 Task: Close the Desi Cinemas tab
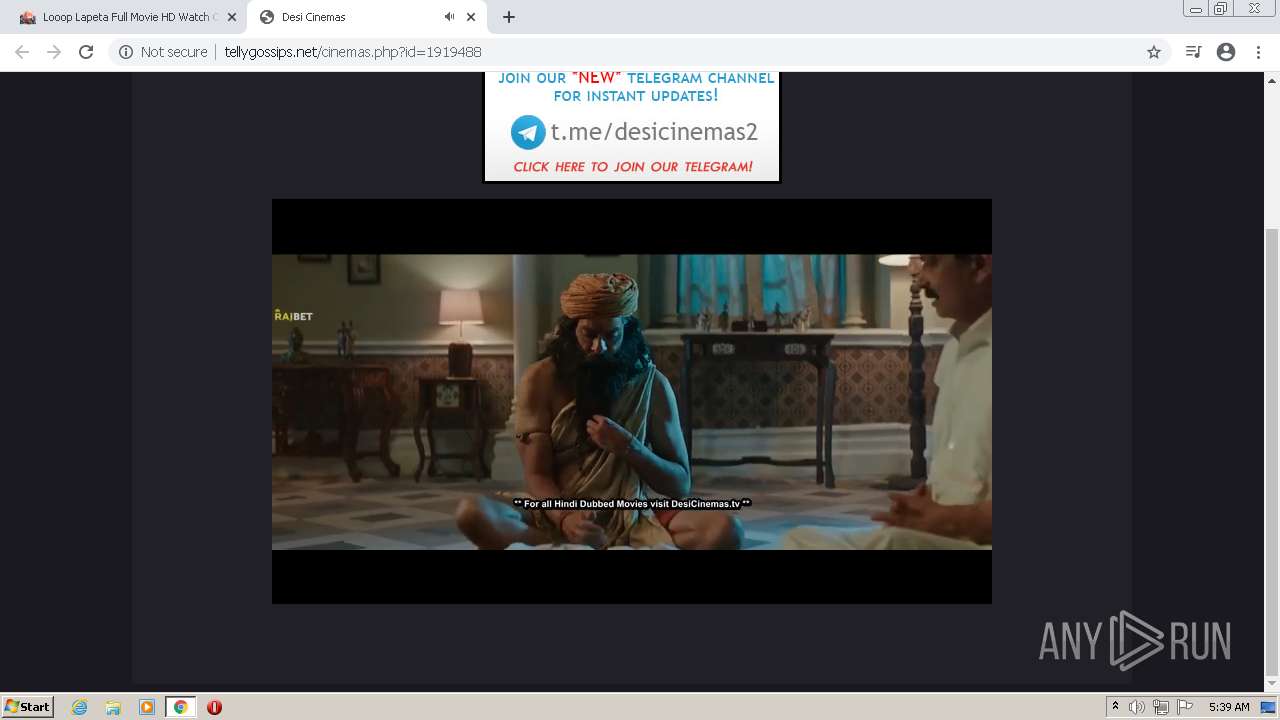[x=471, y=17]
